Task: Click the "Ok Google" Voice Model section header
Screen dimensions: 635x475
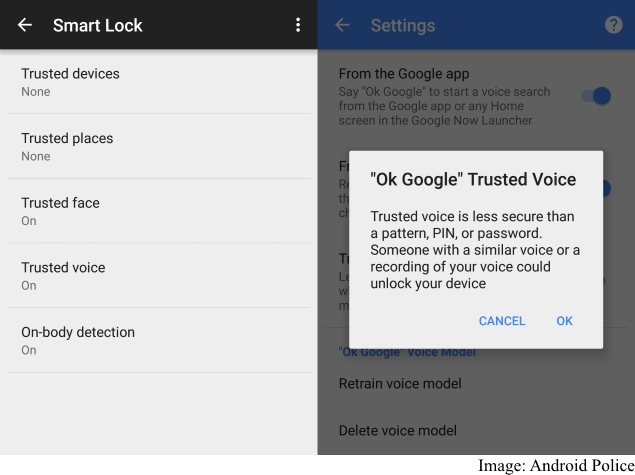Action: (x=406, y=352)
